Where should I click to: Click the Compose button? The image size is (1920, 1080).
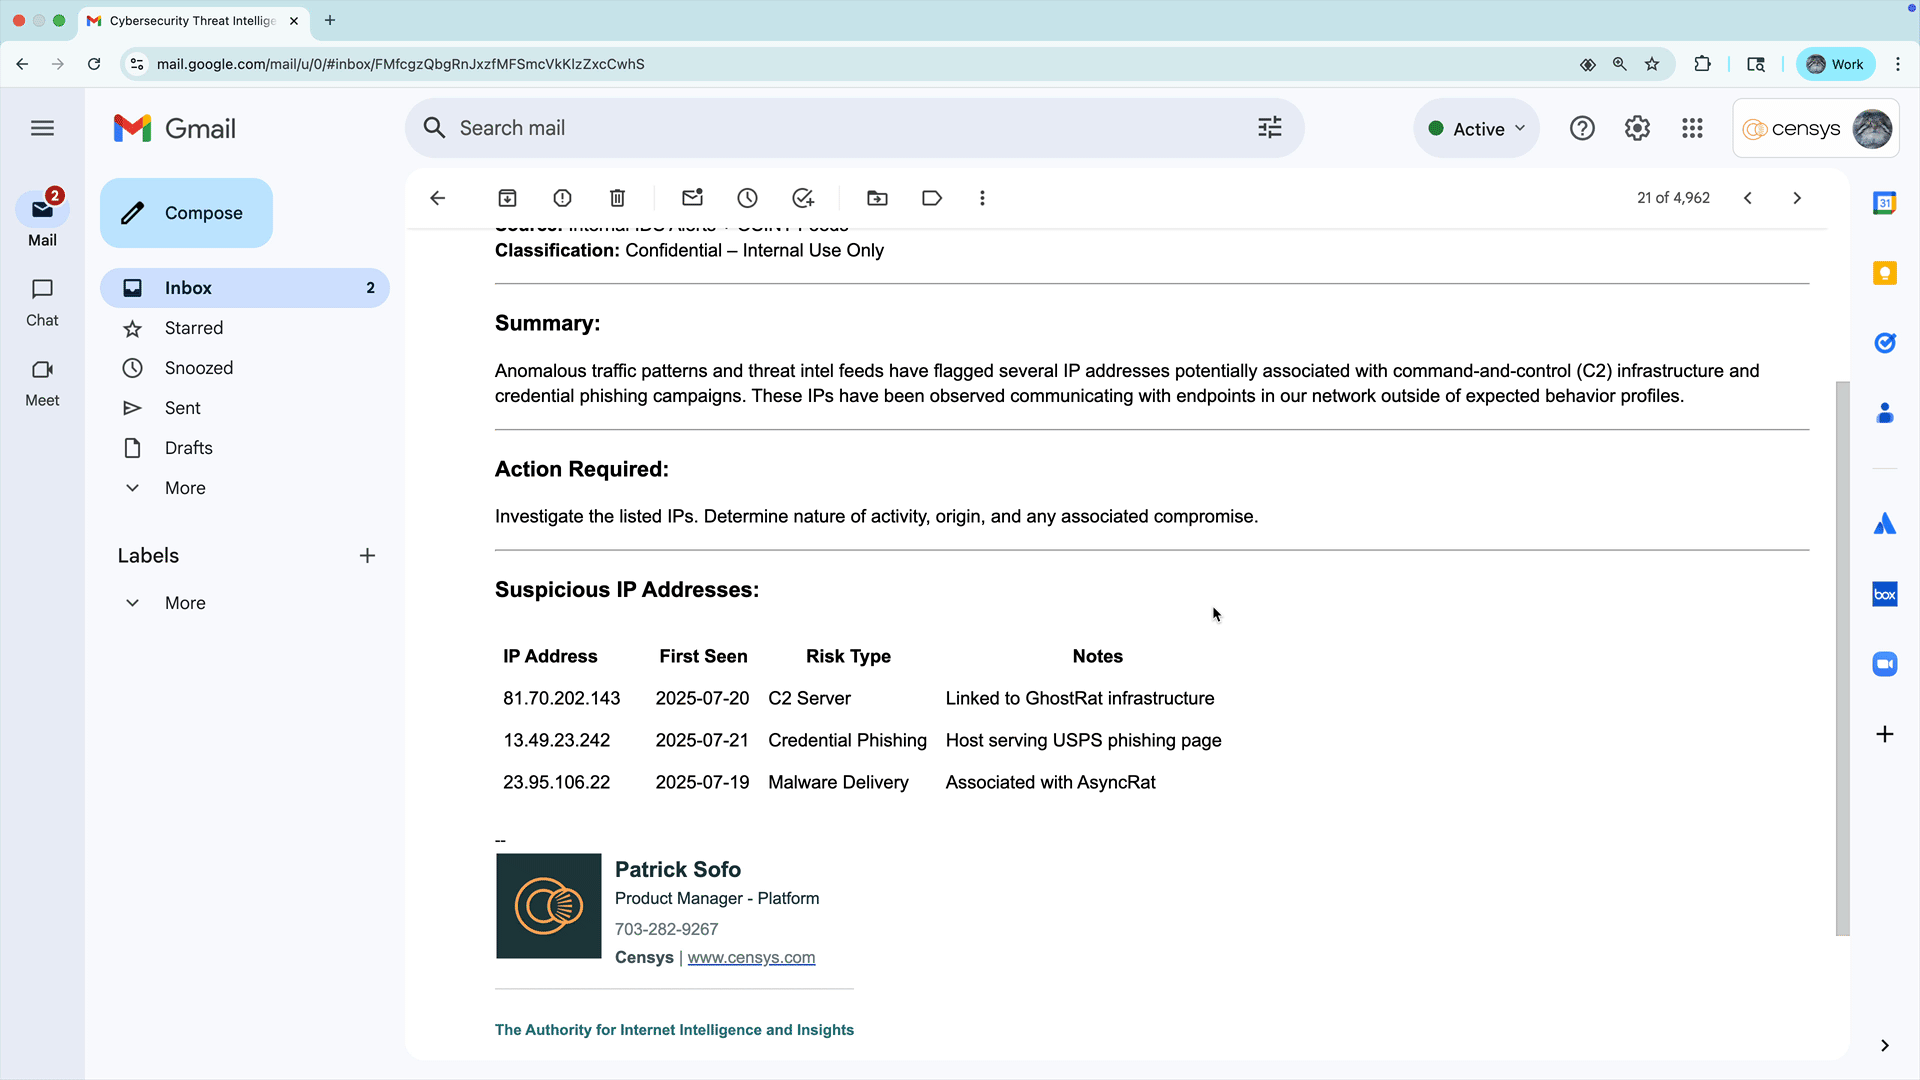click(x=186, y=213)
